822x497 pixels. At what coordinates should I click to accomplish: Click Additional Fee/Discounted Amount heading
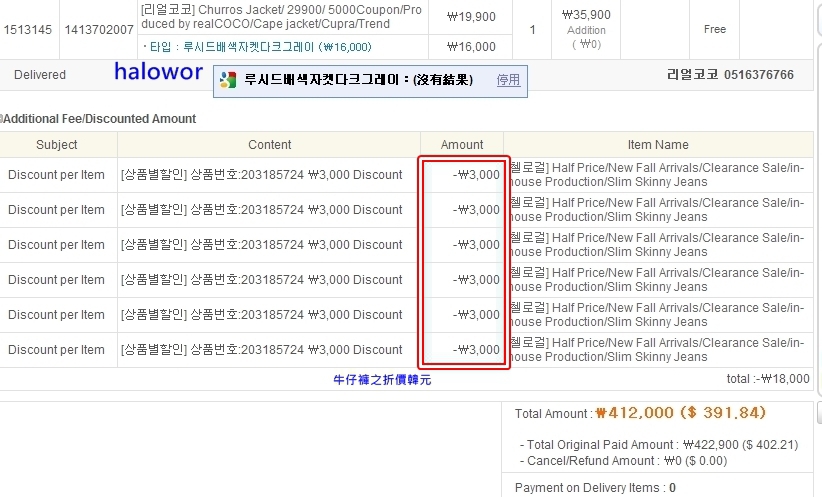tap(99, 119)
